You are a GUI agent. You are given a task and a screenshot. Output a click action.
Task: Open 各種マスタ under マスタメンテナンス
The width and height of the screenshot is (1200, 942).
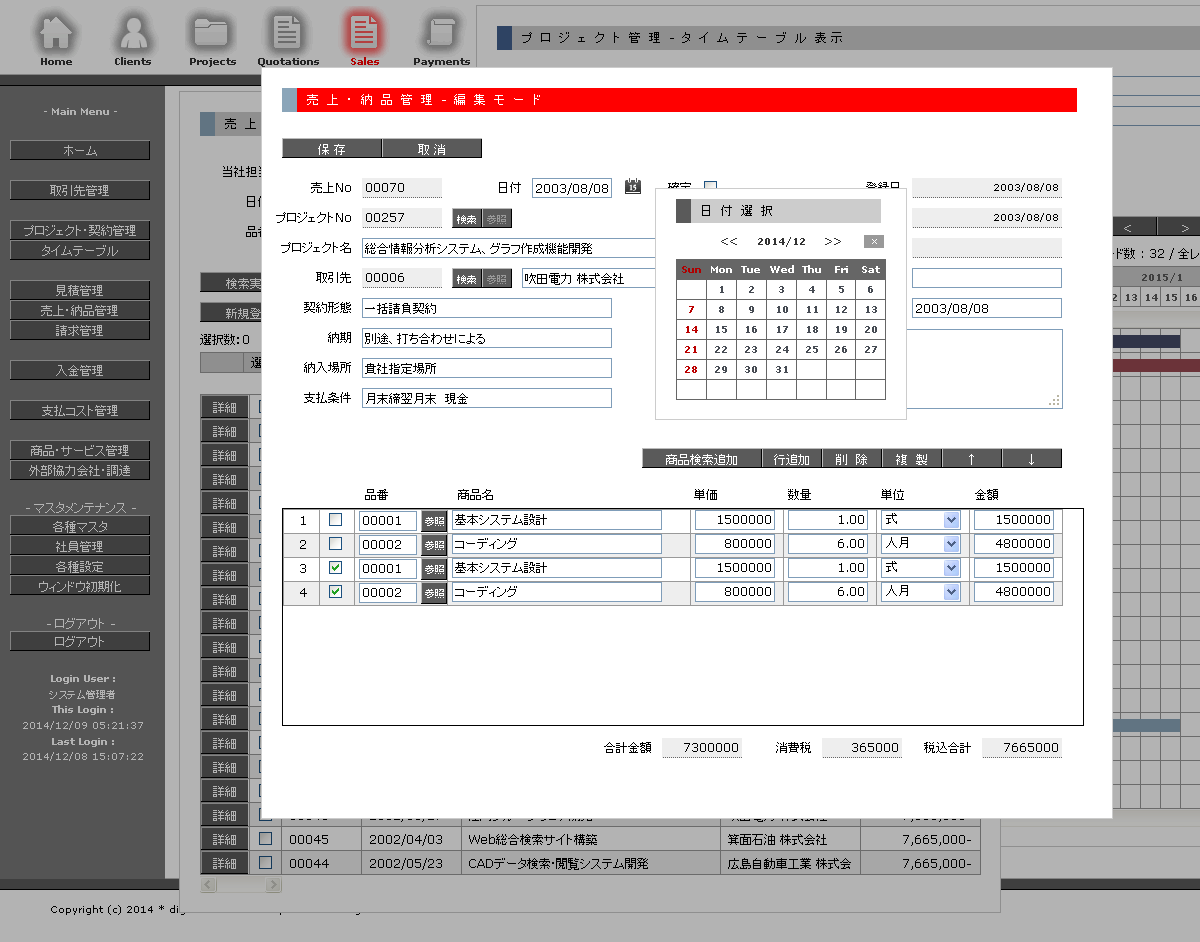point(80,526)
